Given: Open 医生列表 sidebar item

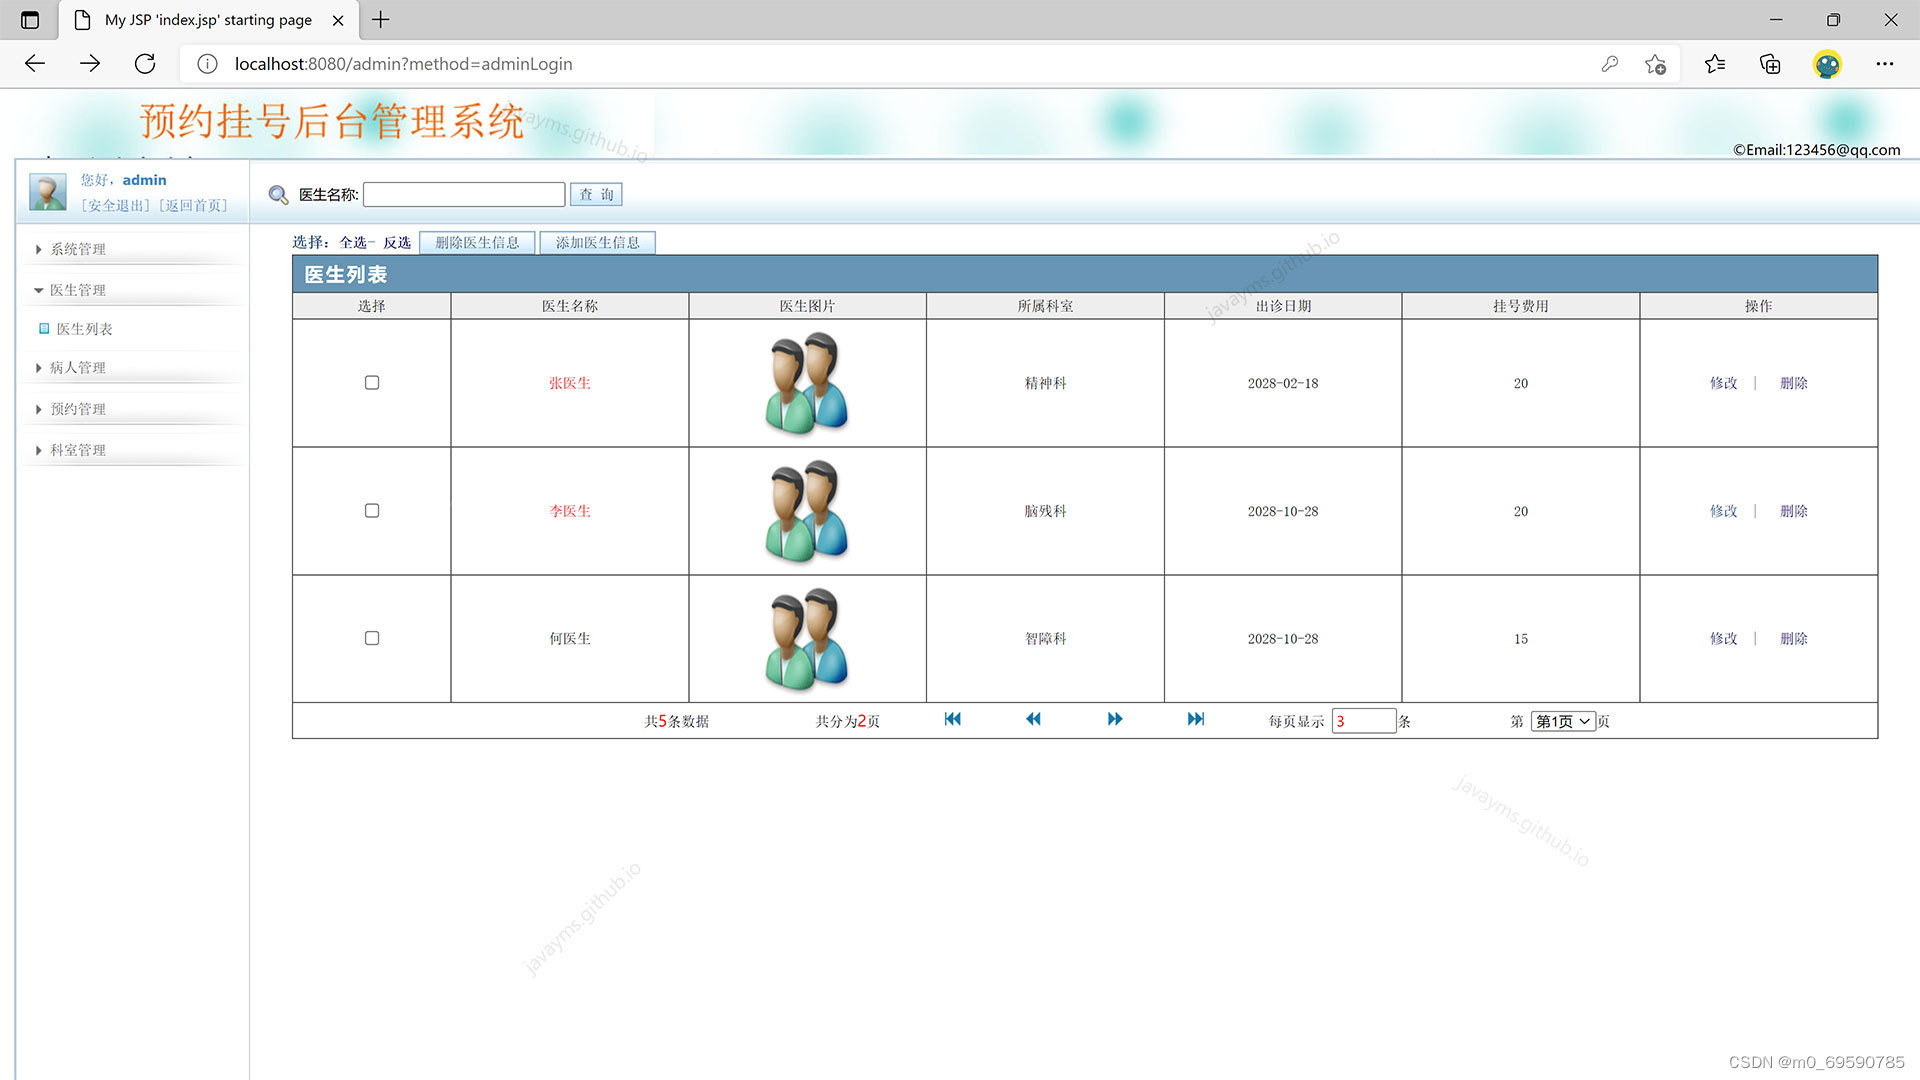Looking at the screenshot, I should tap(84, 329).
